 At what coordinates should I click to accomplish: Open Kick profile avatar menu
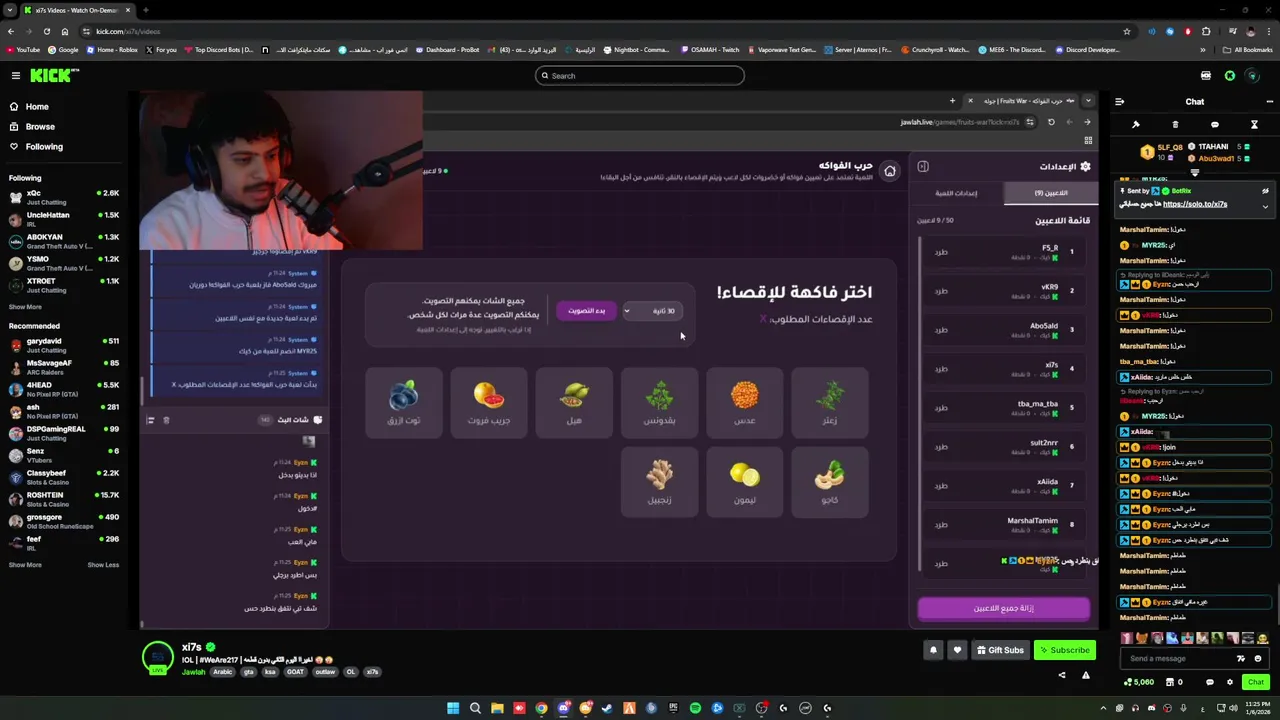pyautogui.click(x=1252, y=75)
